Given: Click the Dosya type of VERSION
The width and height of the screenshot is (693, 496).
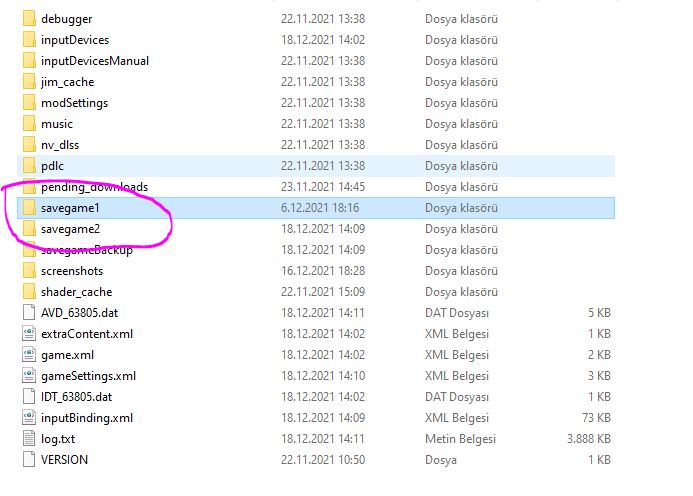Looking at the screenshot, I should (x=441, y=460).
